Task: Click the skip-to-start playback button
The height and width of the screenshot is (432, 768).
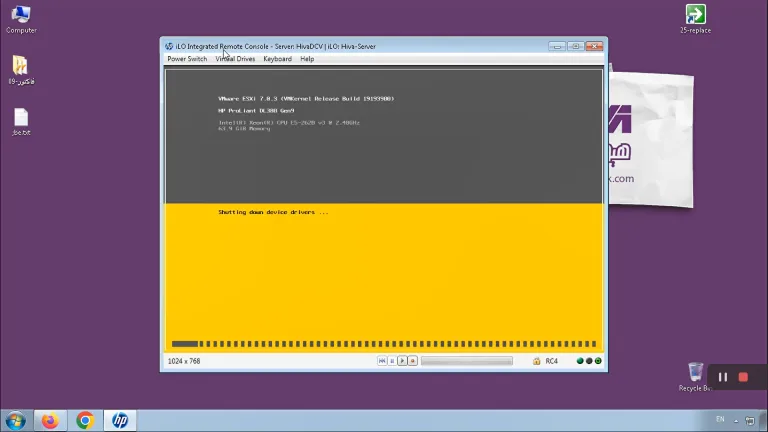Action: pos(382,361)
